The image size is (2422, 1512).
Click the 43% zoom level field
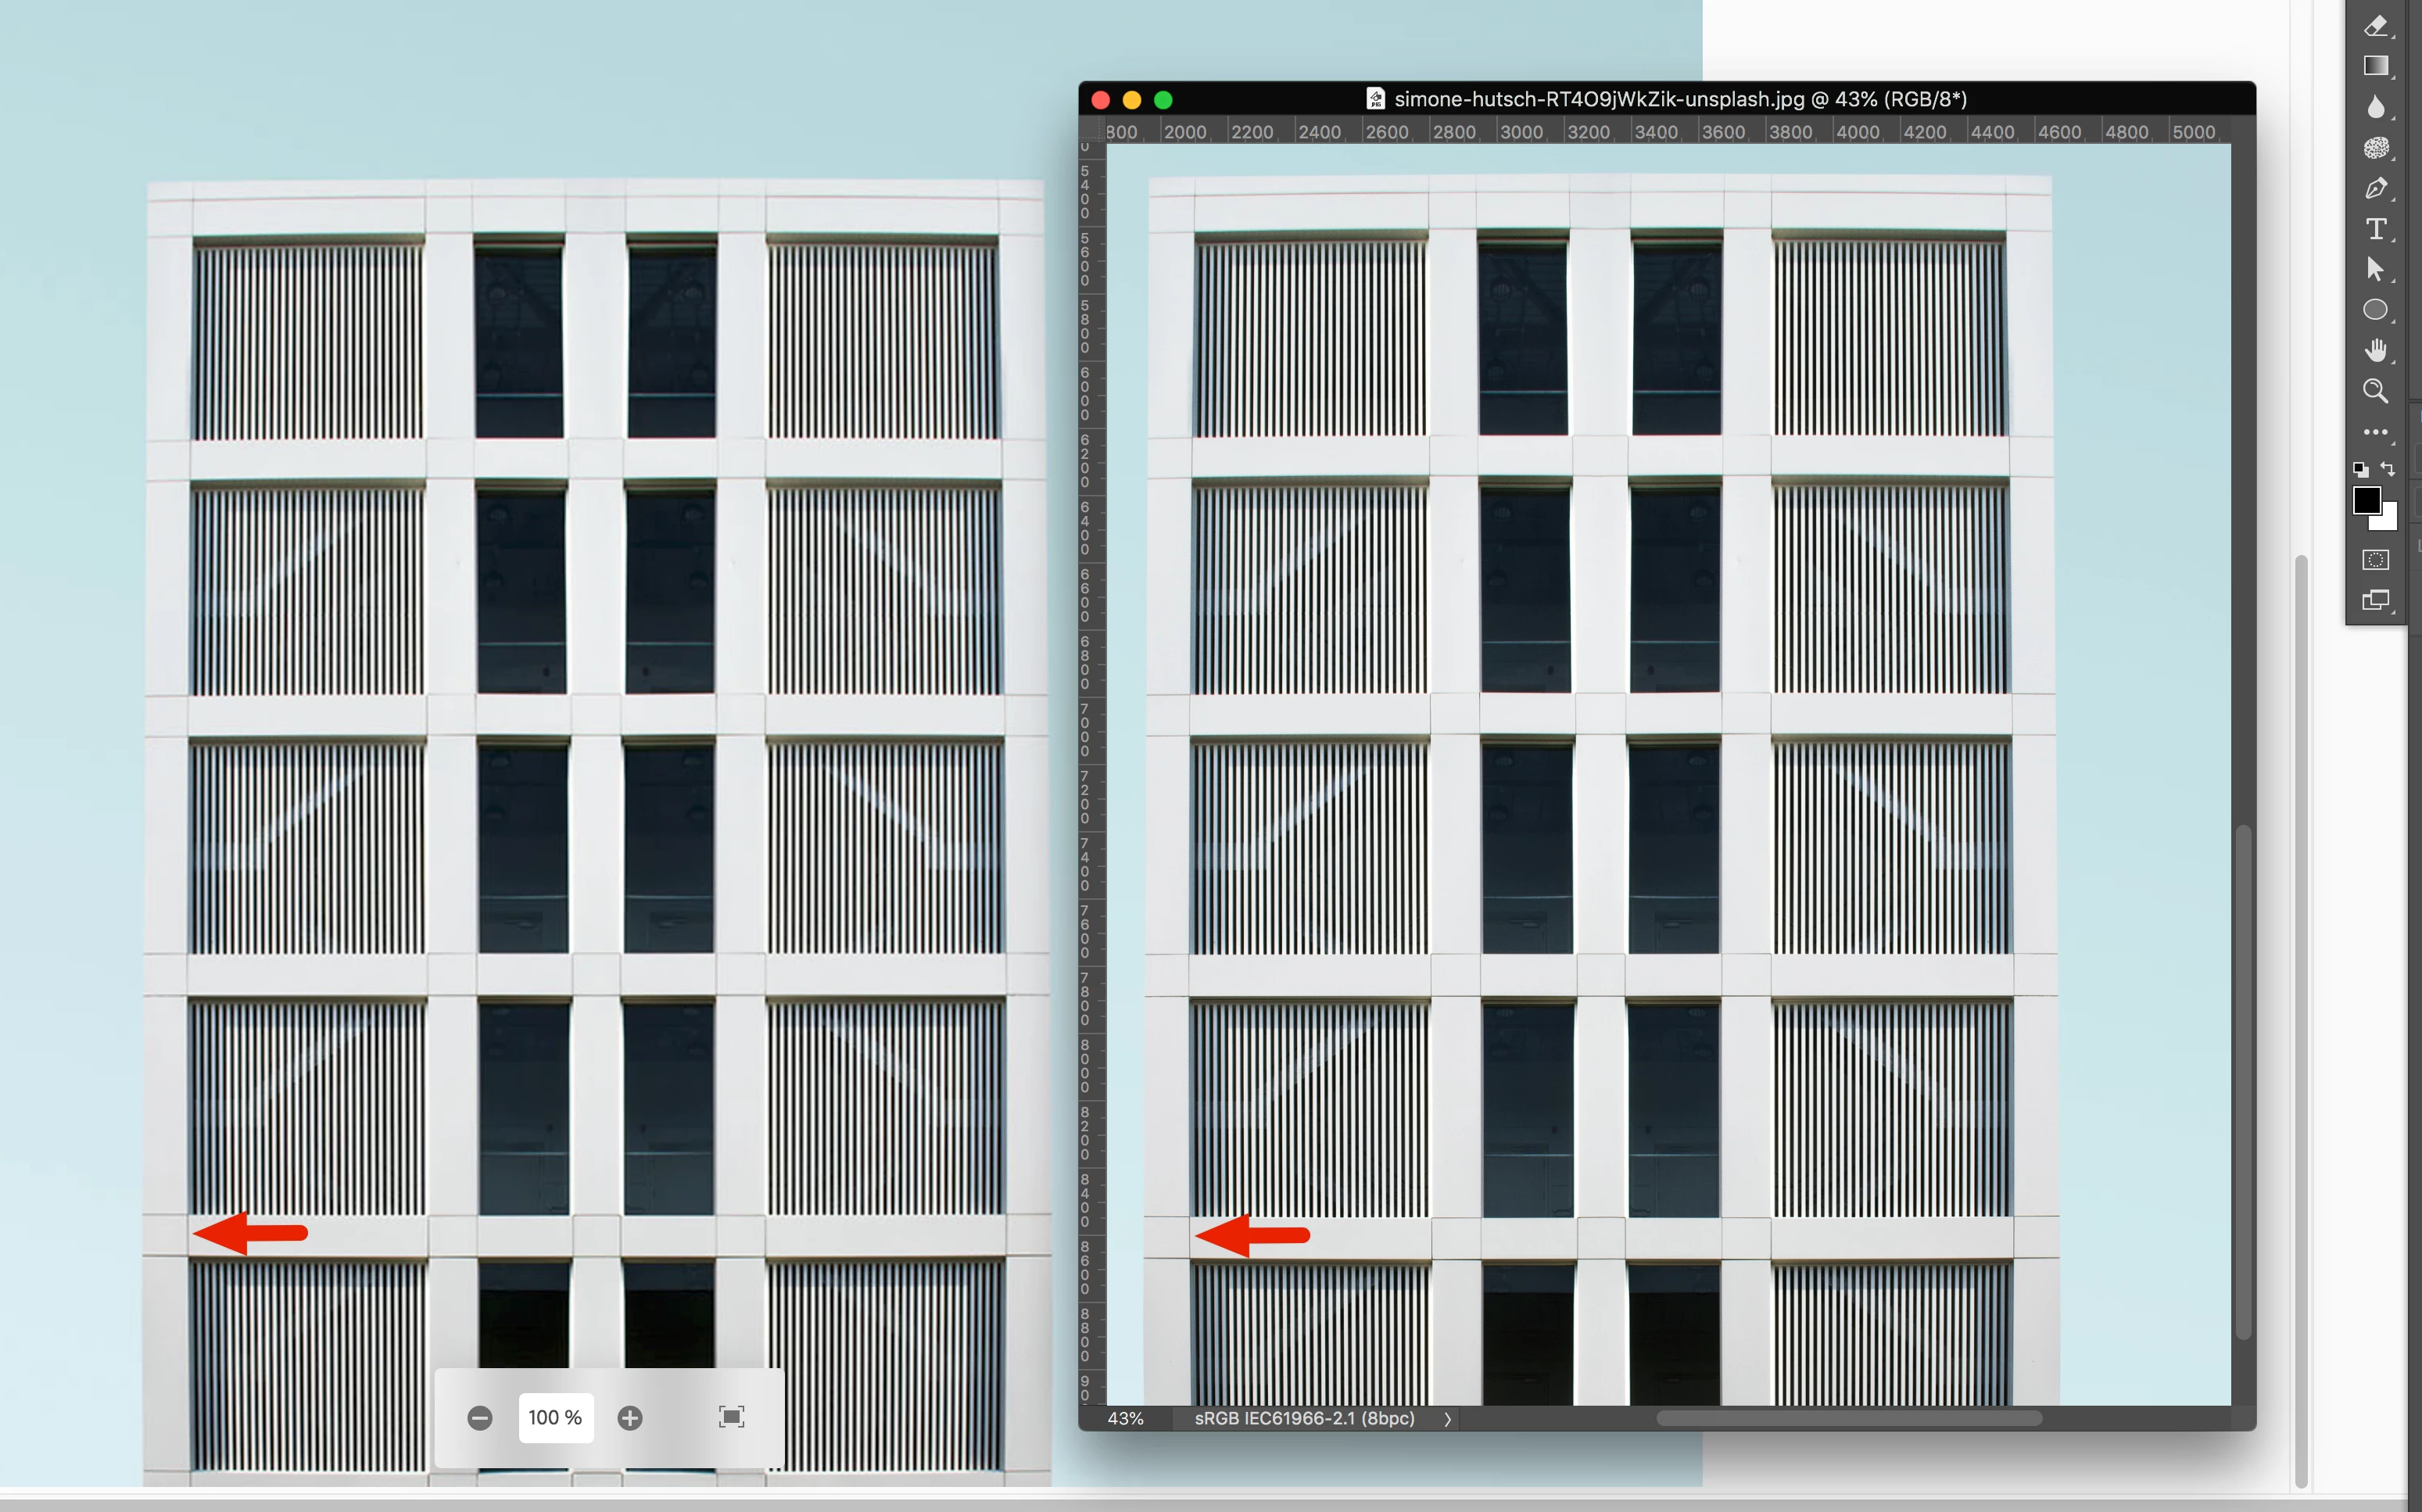(1126, 1419)
